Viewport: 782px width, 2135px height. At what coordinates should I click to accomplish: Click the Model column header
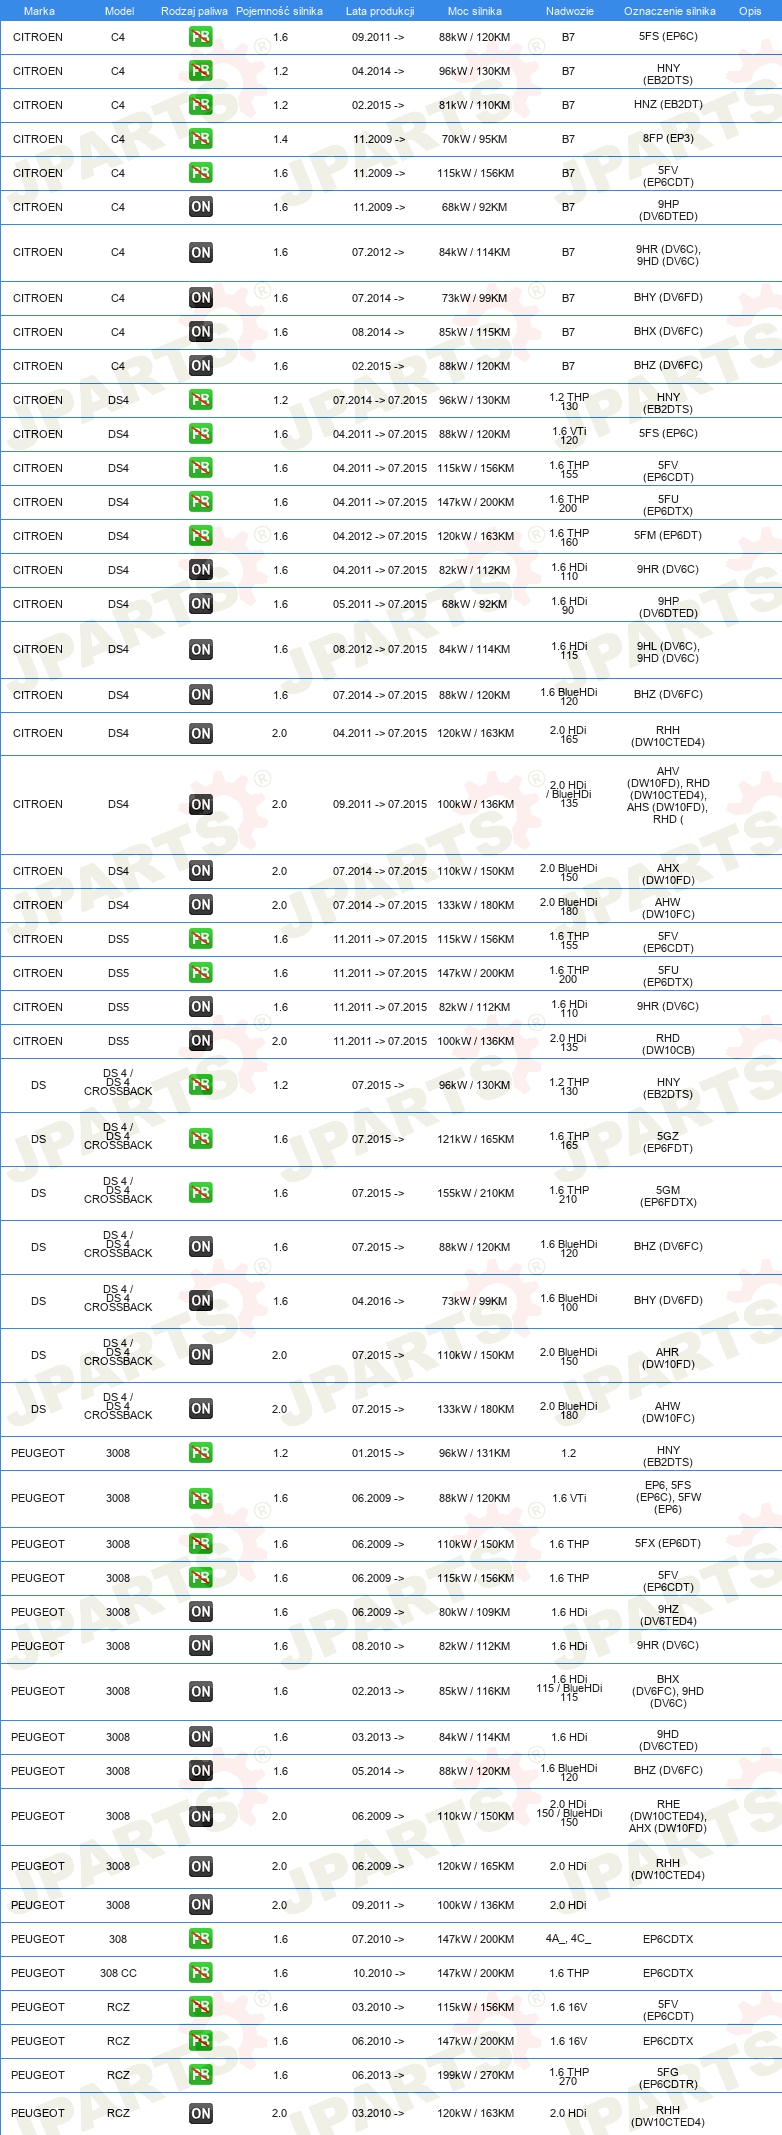119,11
